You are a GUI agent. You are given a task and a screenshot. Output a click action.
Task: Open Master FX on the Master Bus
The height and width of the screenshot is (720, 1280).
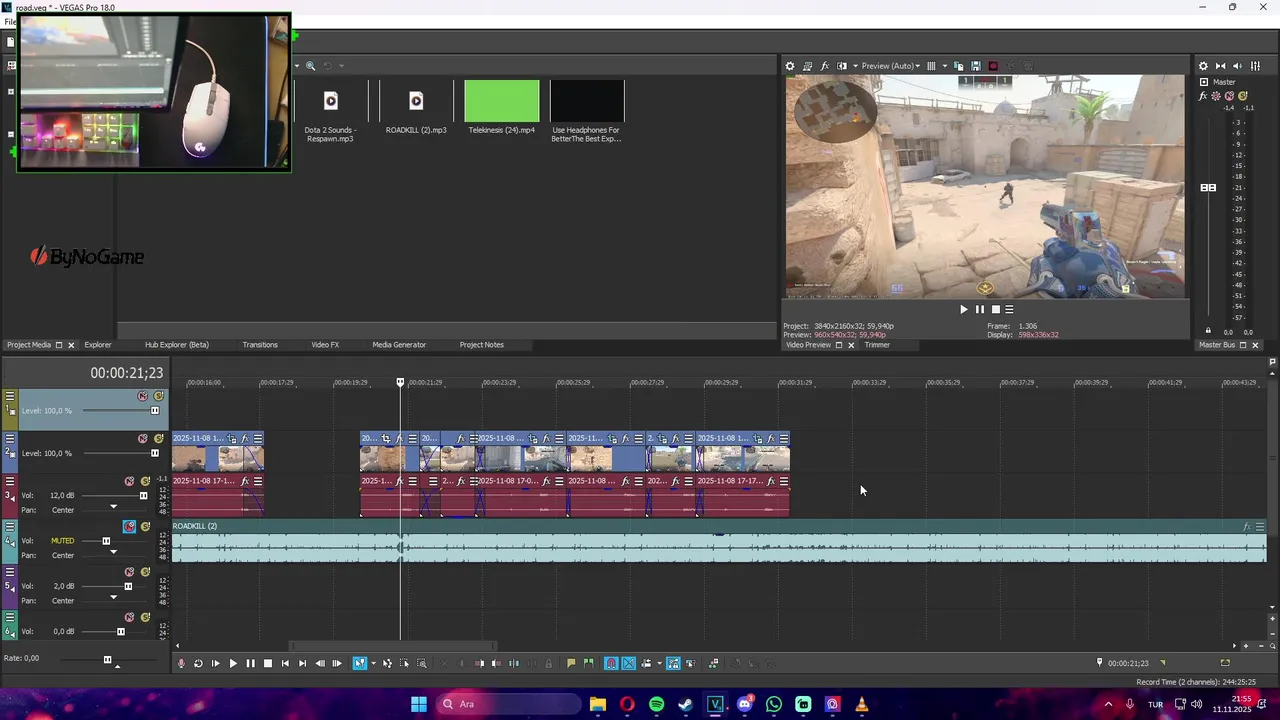click(1203, 97)
